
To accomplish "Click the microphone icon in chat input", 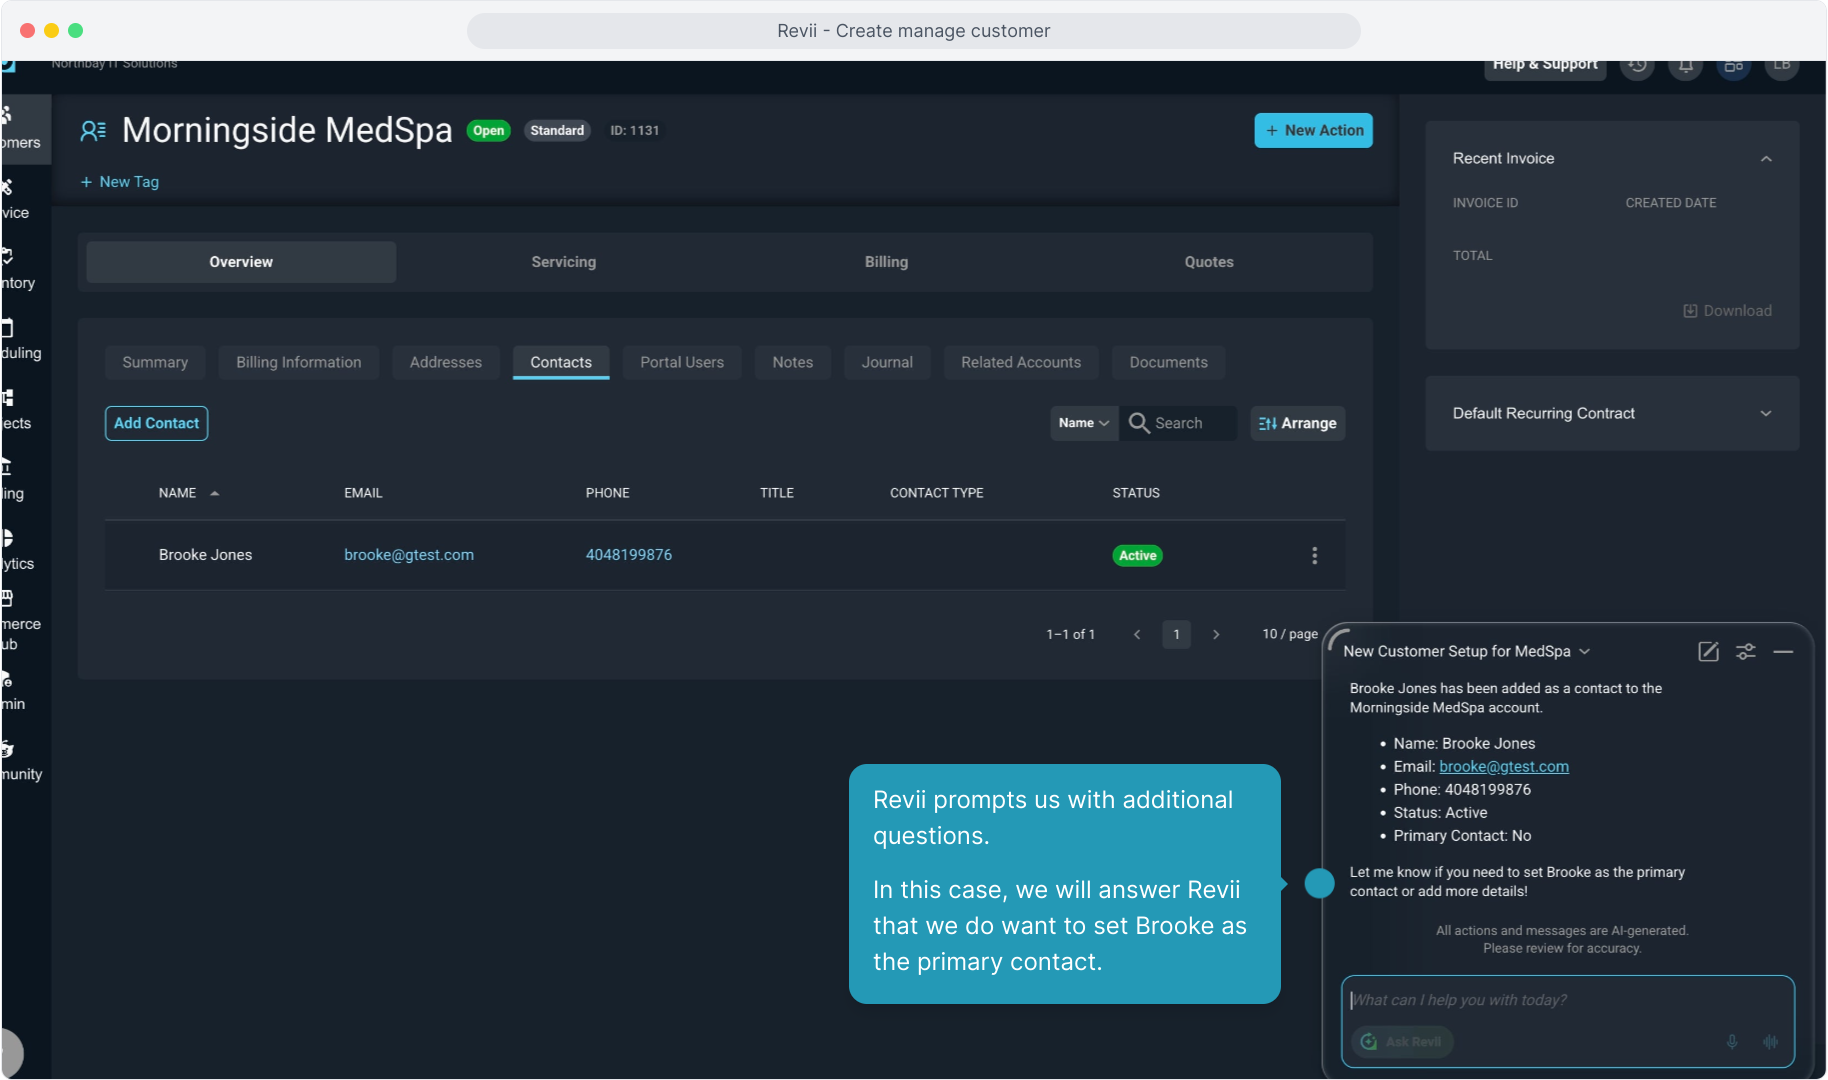I will (1731, 1041).
